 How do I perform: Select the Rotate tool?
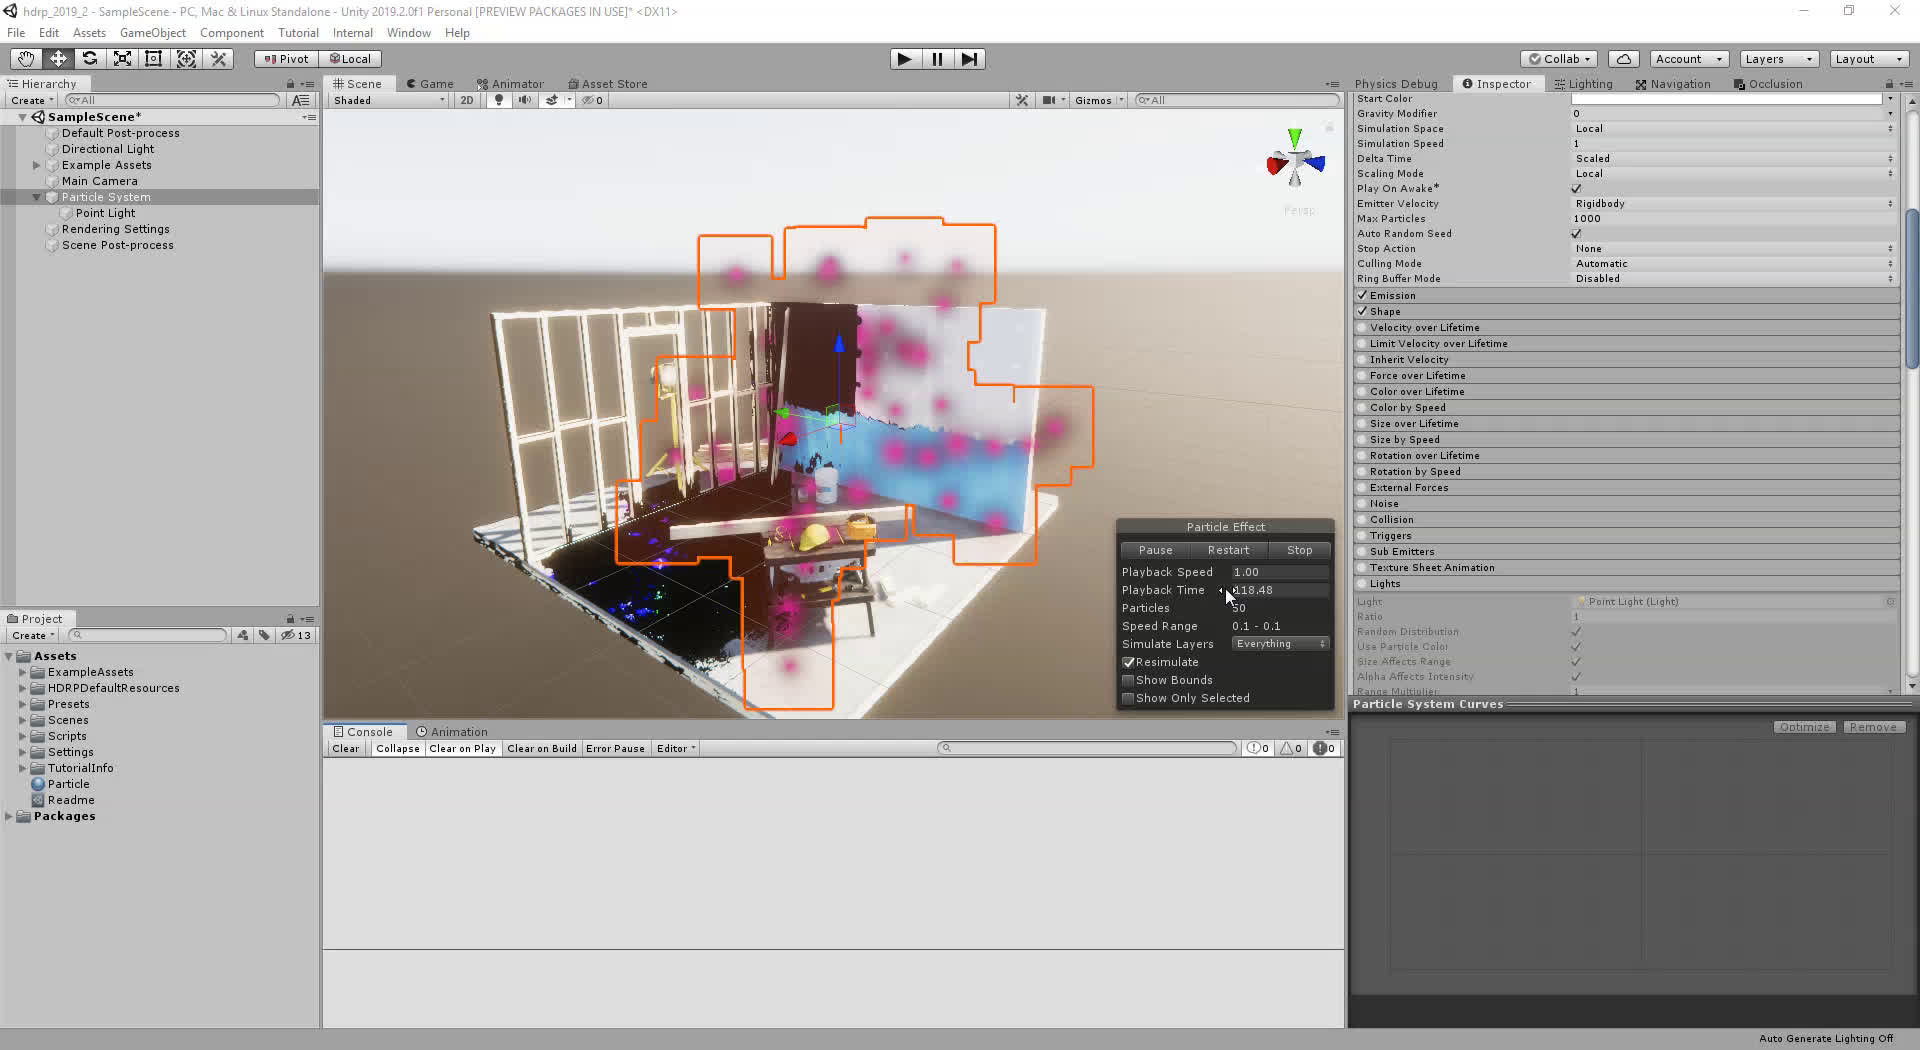[x=90, y=59]
